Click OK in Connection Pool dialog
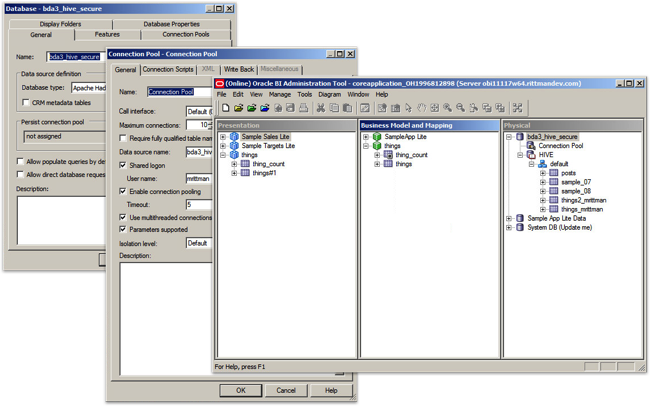This screenshot has width=650, height=406. (x=241, y=390)
